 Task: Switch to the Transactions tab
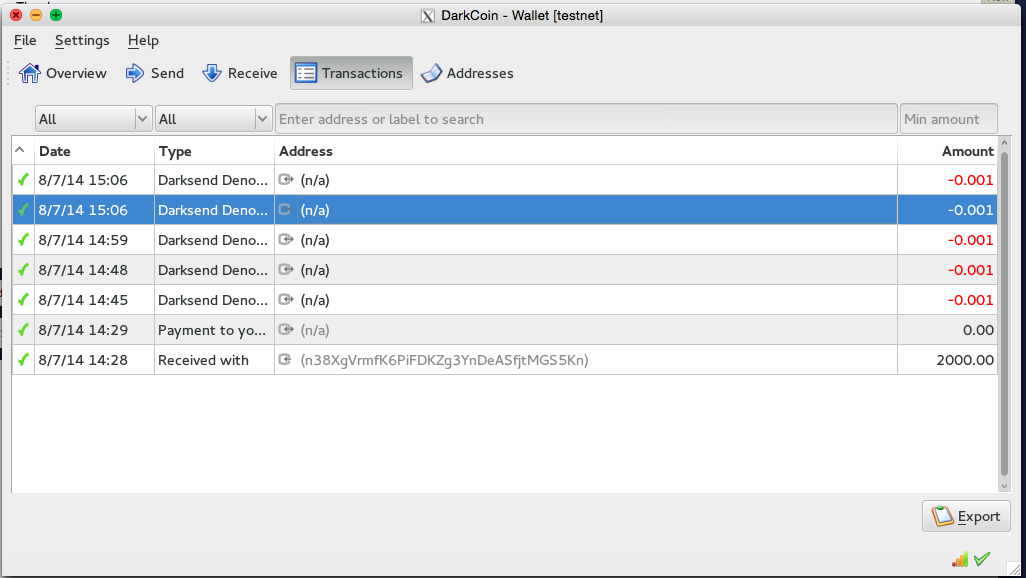(351, 73)
